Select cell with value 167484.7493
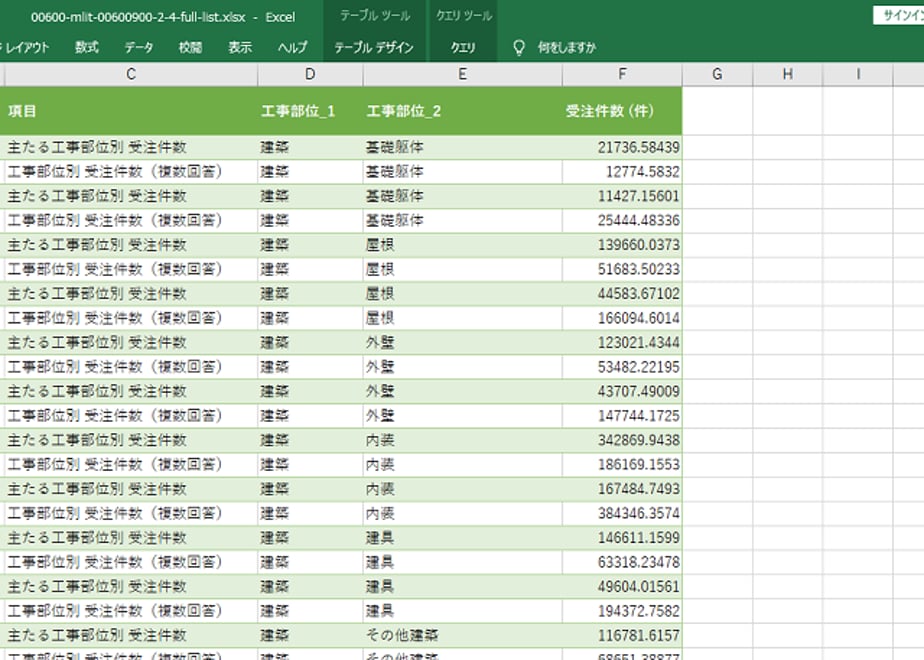The image size is (924, 660). click(622, 490)
